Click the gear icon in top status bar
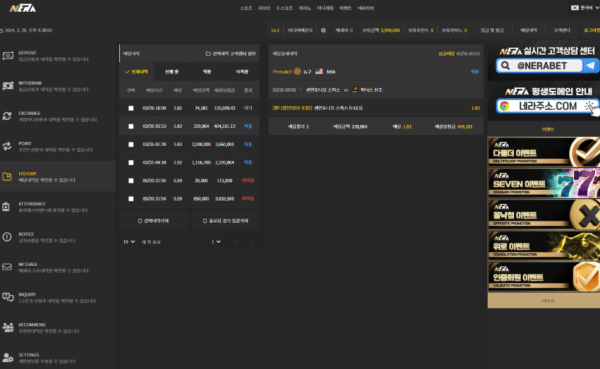The width and height of the screenshot is (600, 369). coord(323,30)
